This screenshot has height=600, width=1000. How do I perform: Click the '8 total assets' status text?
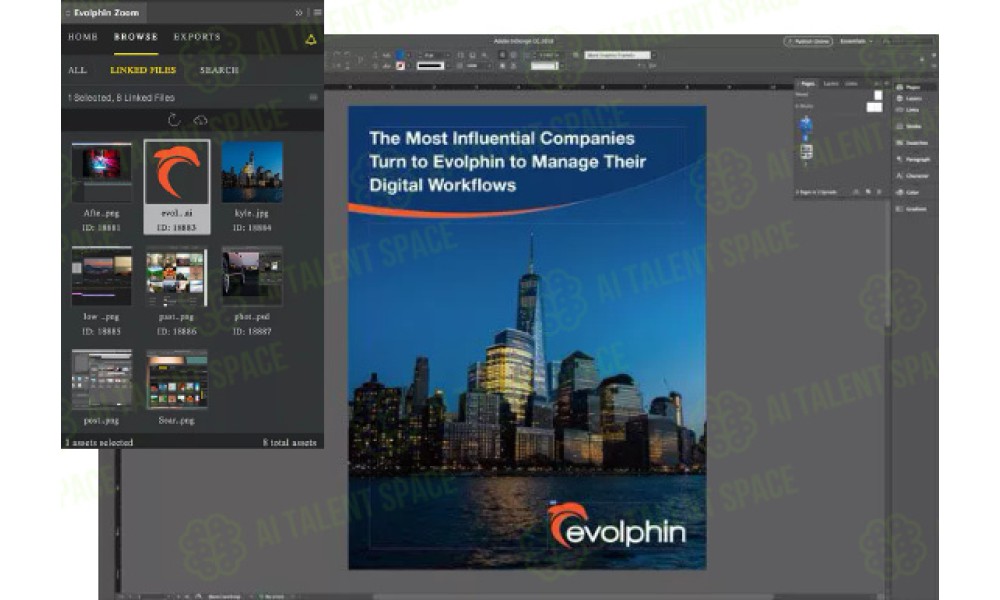[290, 442]
